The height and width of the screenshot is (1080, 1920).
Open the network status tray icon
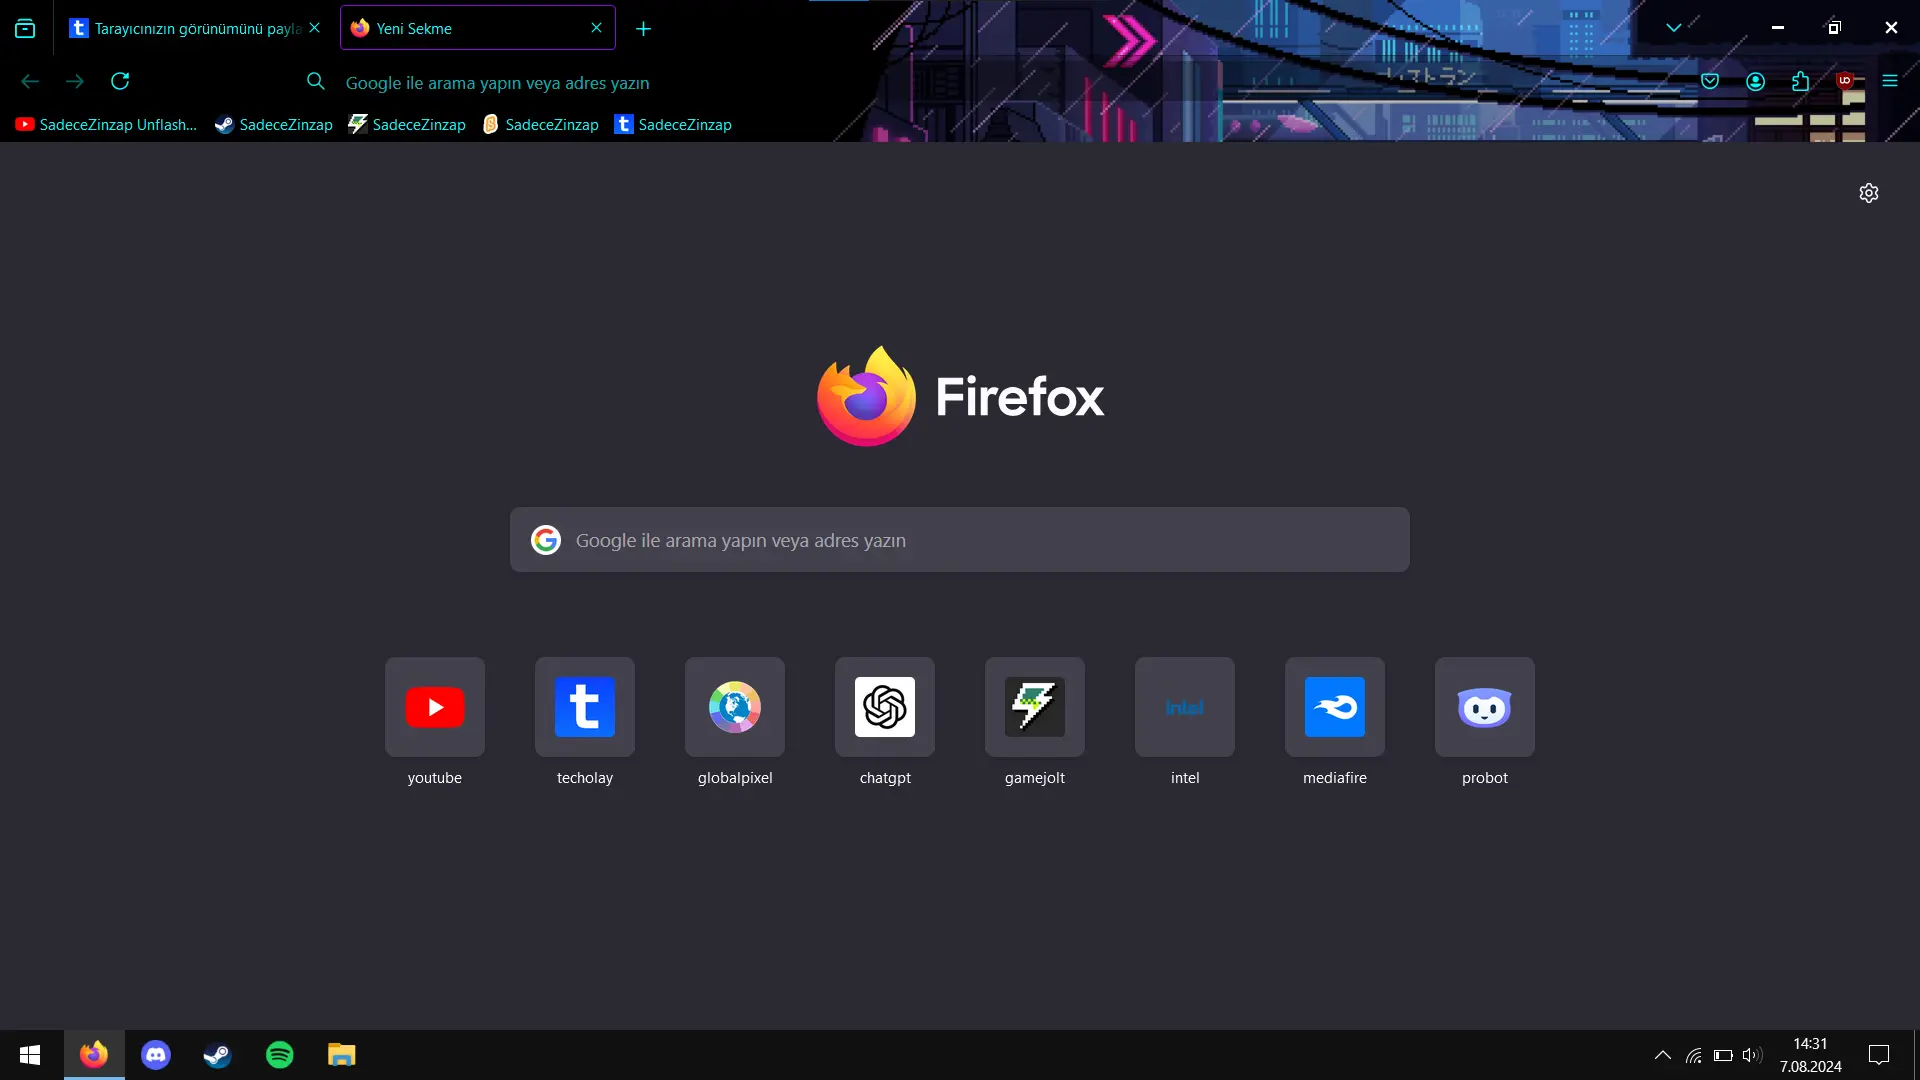tap(1693, 1055)
